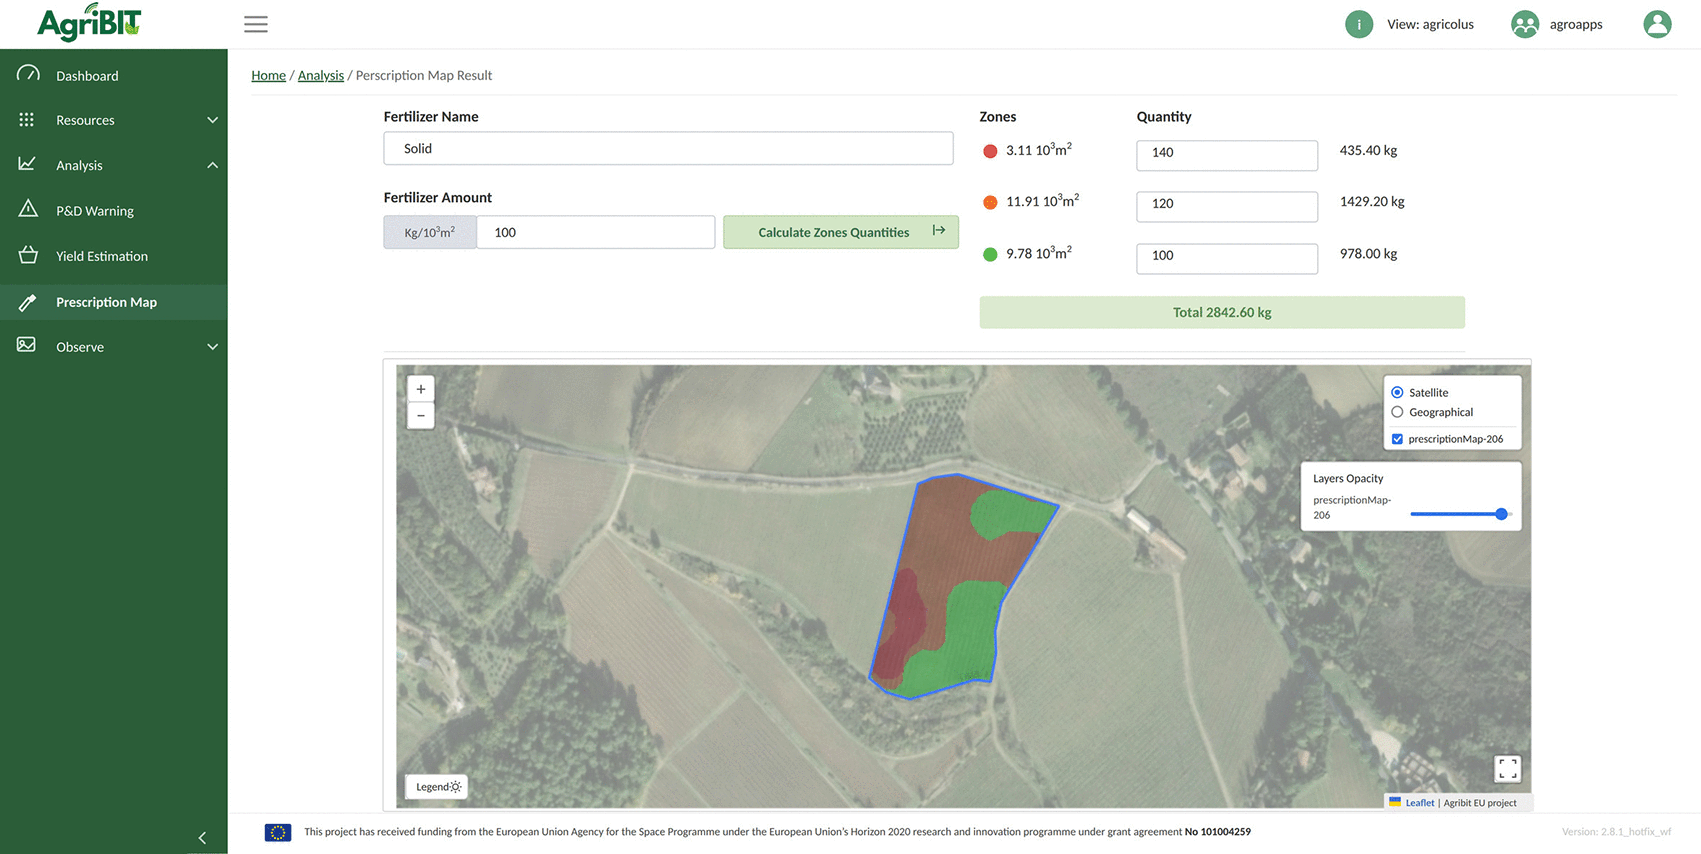Zoom in on the map
1701x854 pixels.
pos(421,389)
